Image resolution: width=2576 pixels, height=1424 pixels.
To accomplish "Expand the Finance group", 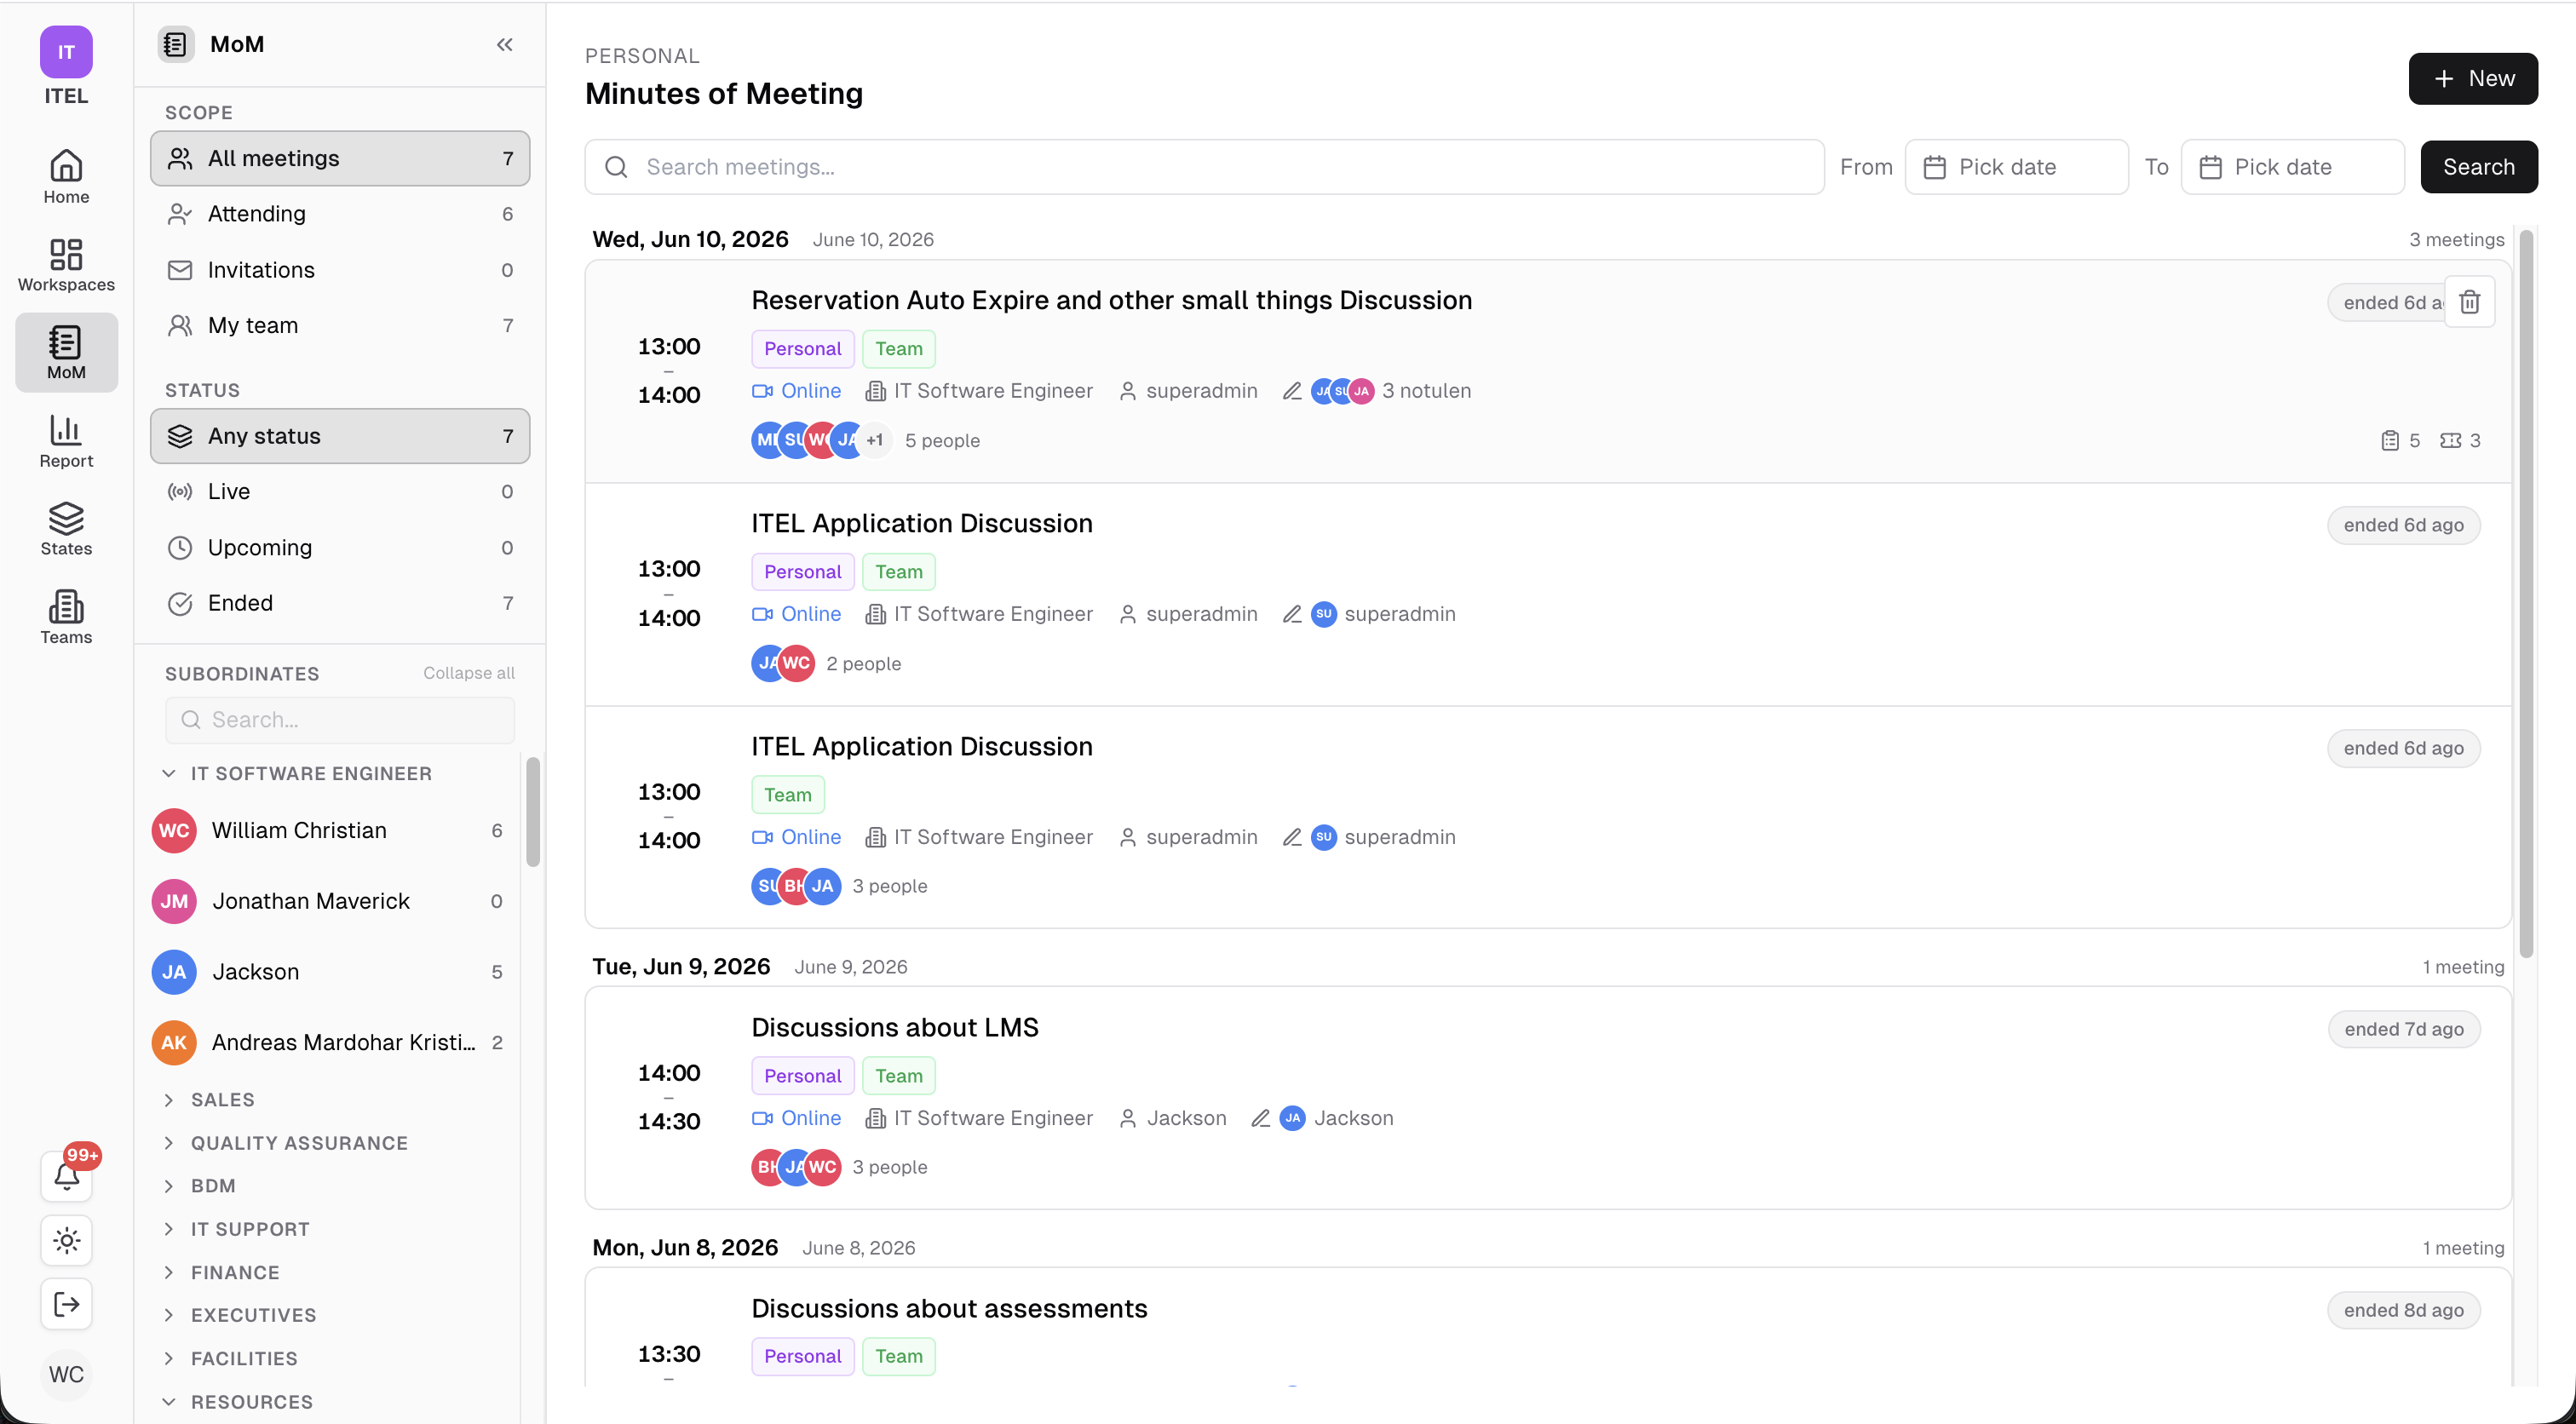I will tap(169, 1272).
